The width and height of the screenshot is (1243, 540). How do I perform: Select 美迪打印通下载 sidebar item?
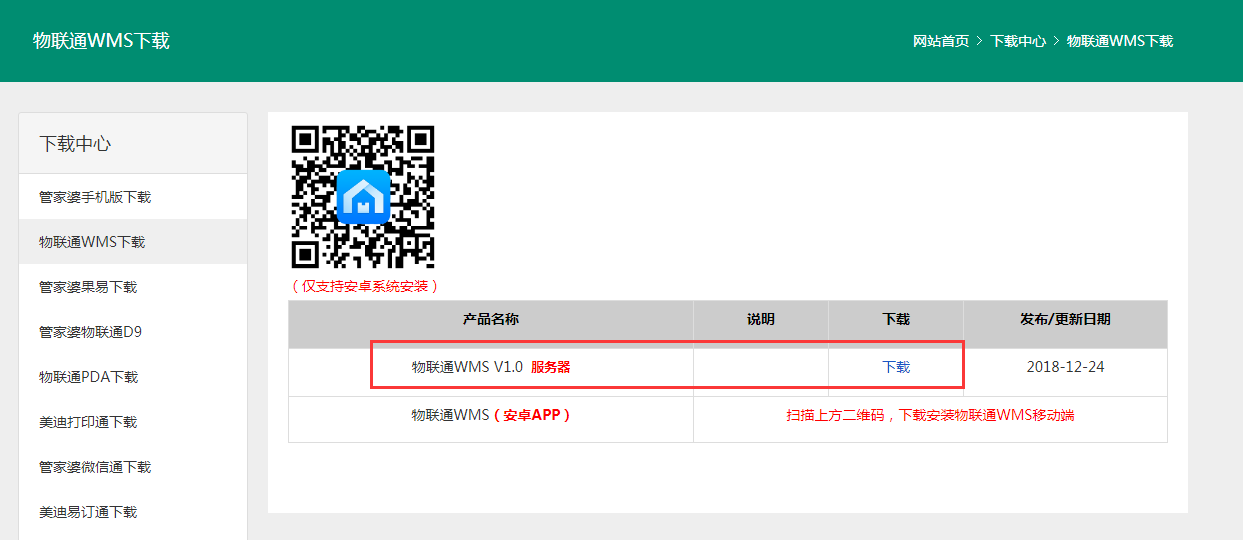133,422
